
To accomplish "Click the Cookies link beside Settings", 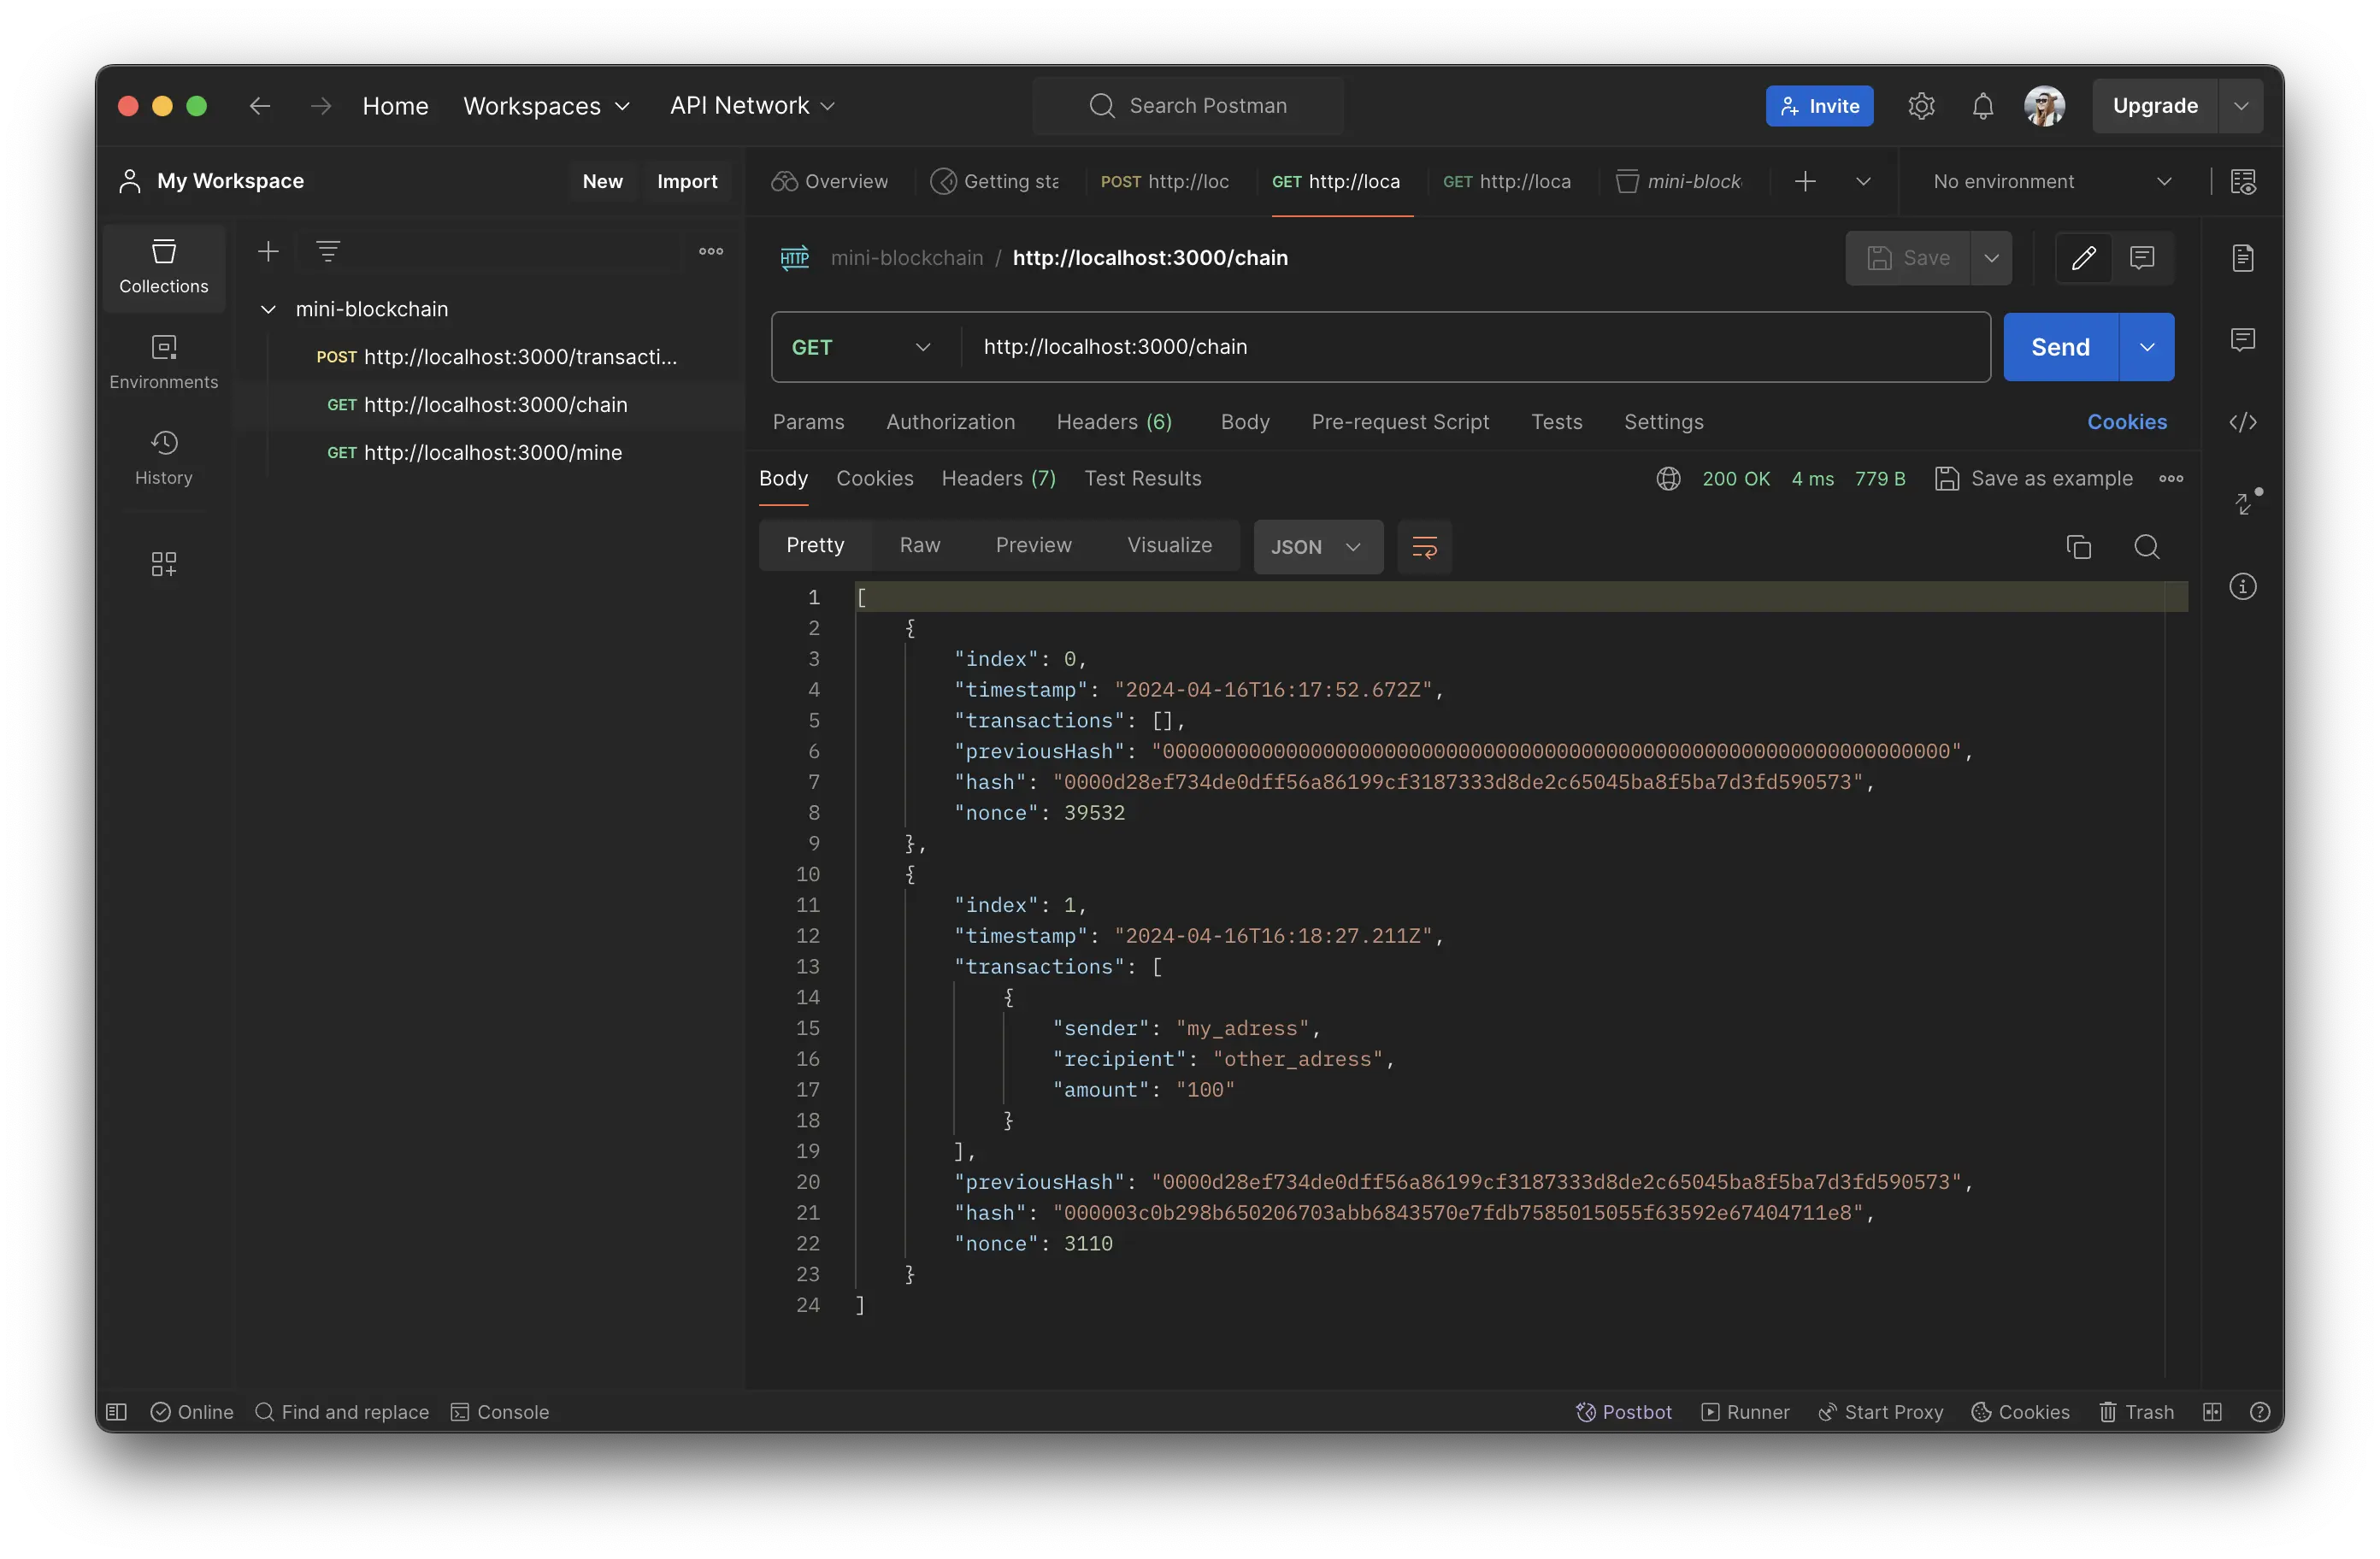I will click(2126, 422).
